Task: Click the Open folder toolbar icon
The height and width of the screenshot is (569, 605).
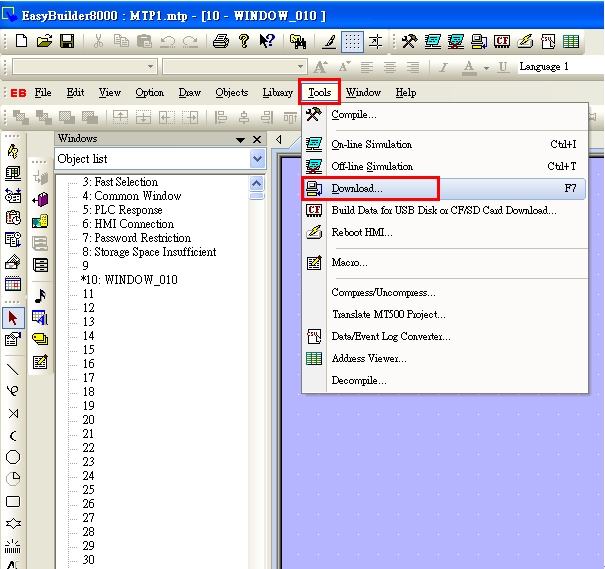Action: (x=44, y=41)
